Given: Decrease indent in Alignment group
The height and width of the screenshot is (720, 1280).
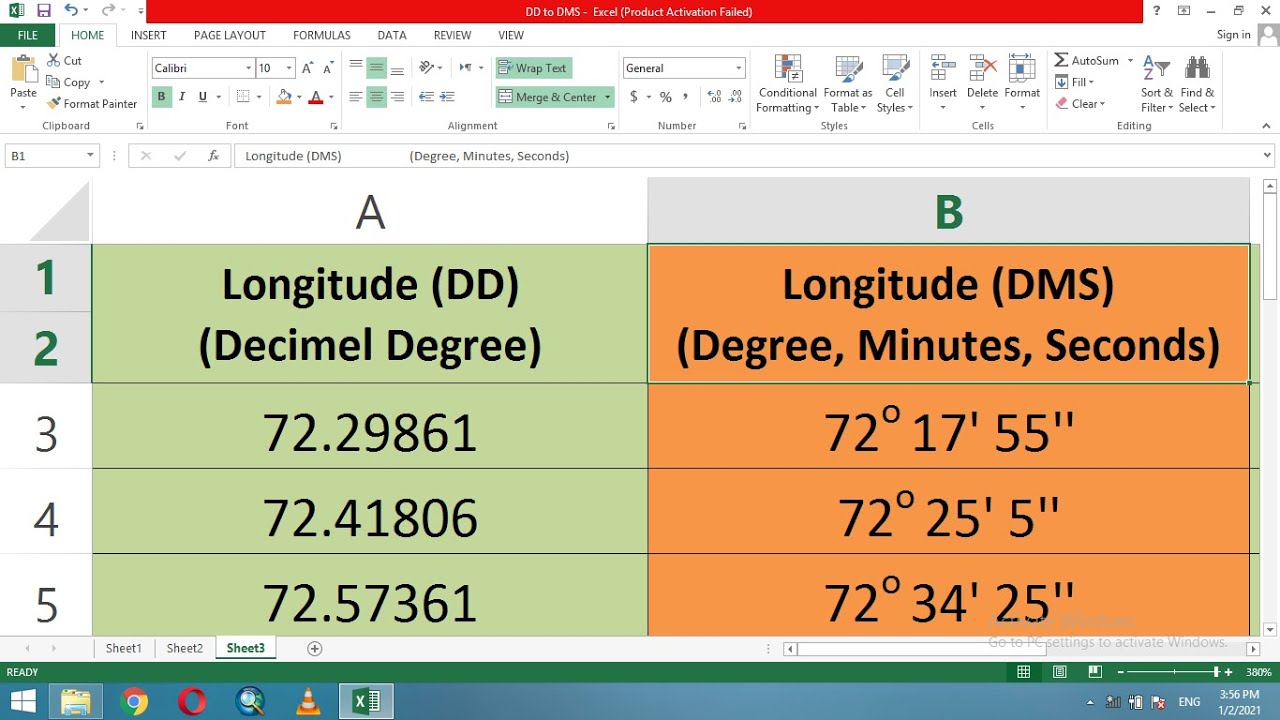Looking at the screenshot, I should 427,97.
